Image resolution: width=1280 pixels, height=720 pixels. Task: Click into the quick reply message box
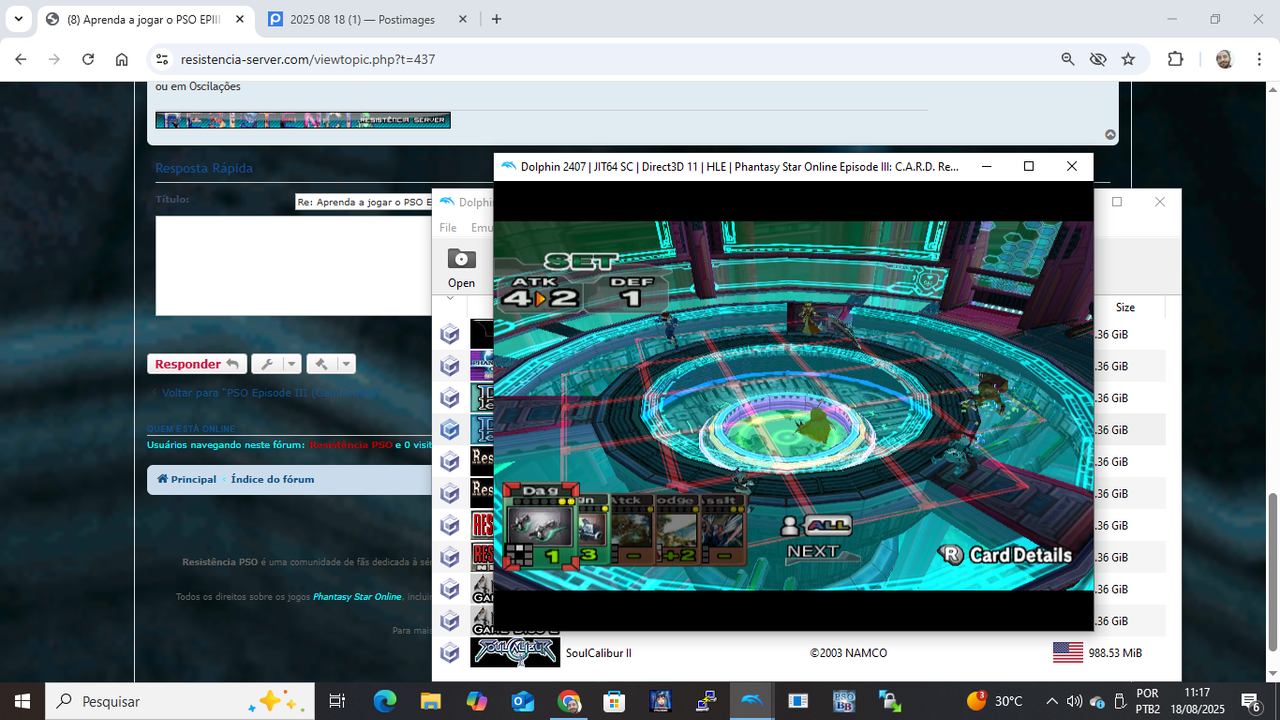(x=294, y=265)
